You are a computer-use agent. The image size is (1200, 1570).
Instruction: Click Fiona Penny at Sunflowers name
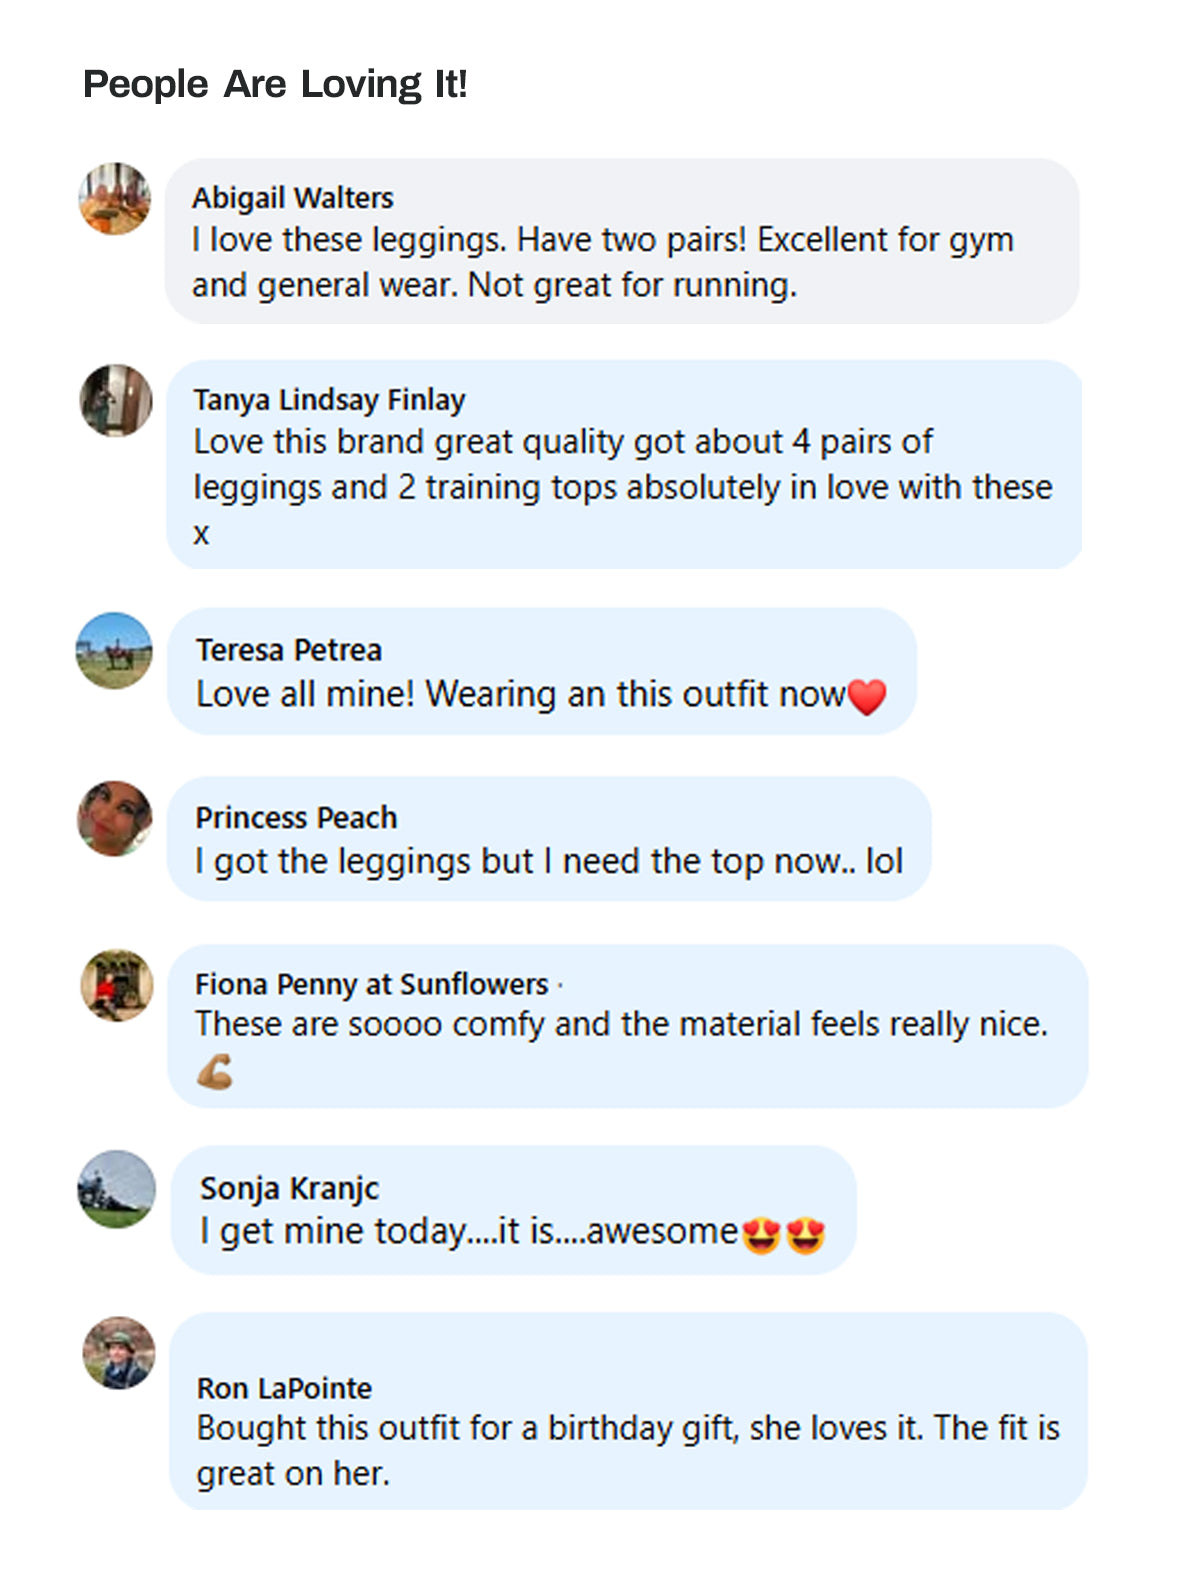(372, 985)
